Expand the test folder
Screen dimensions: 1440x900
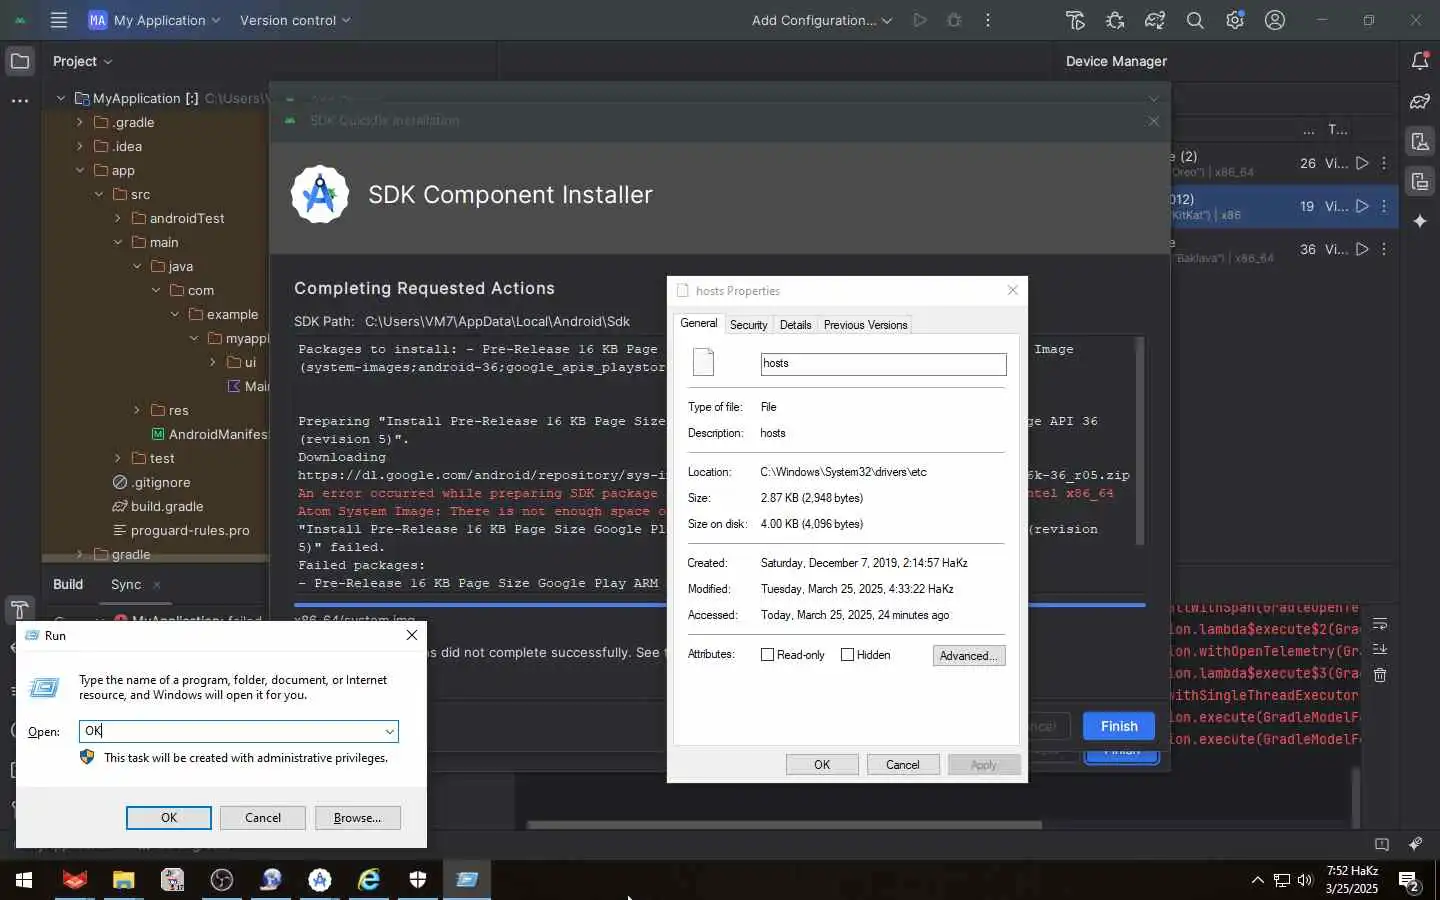tap(118, 458)
